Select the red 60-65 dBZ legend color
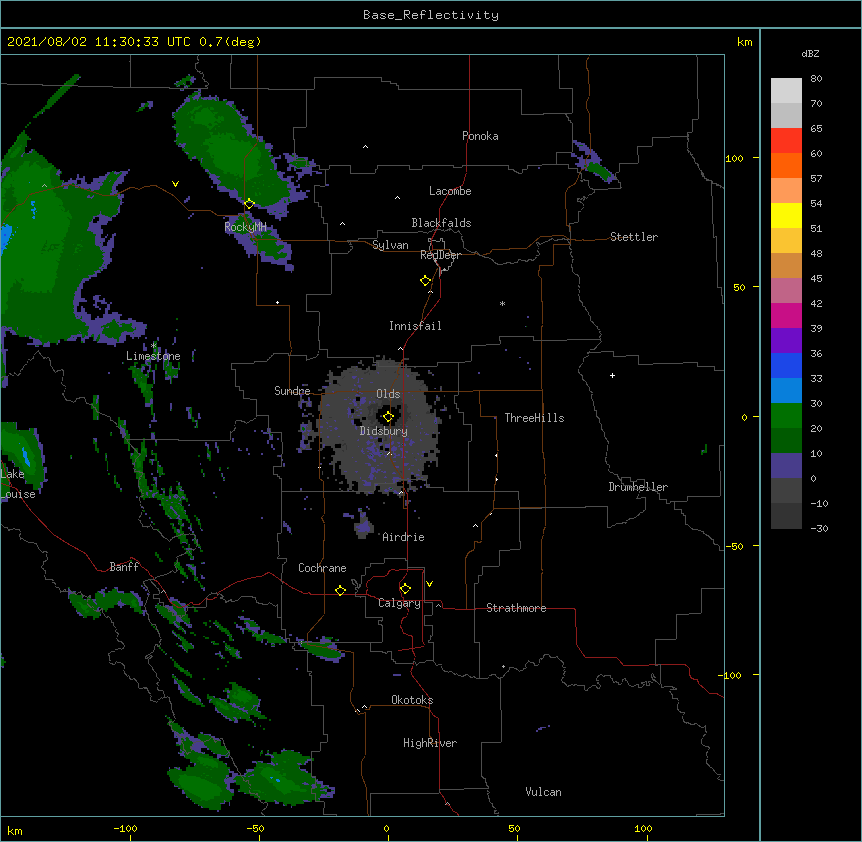This screenshot has width=862, height=842. pyautogui.click(x=786, y=141)
